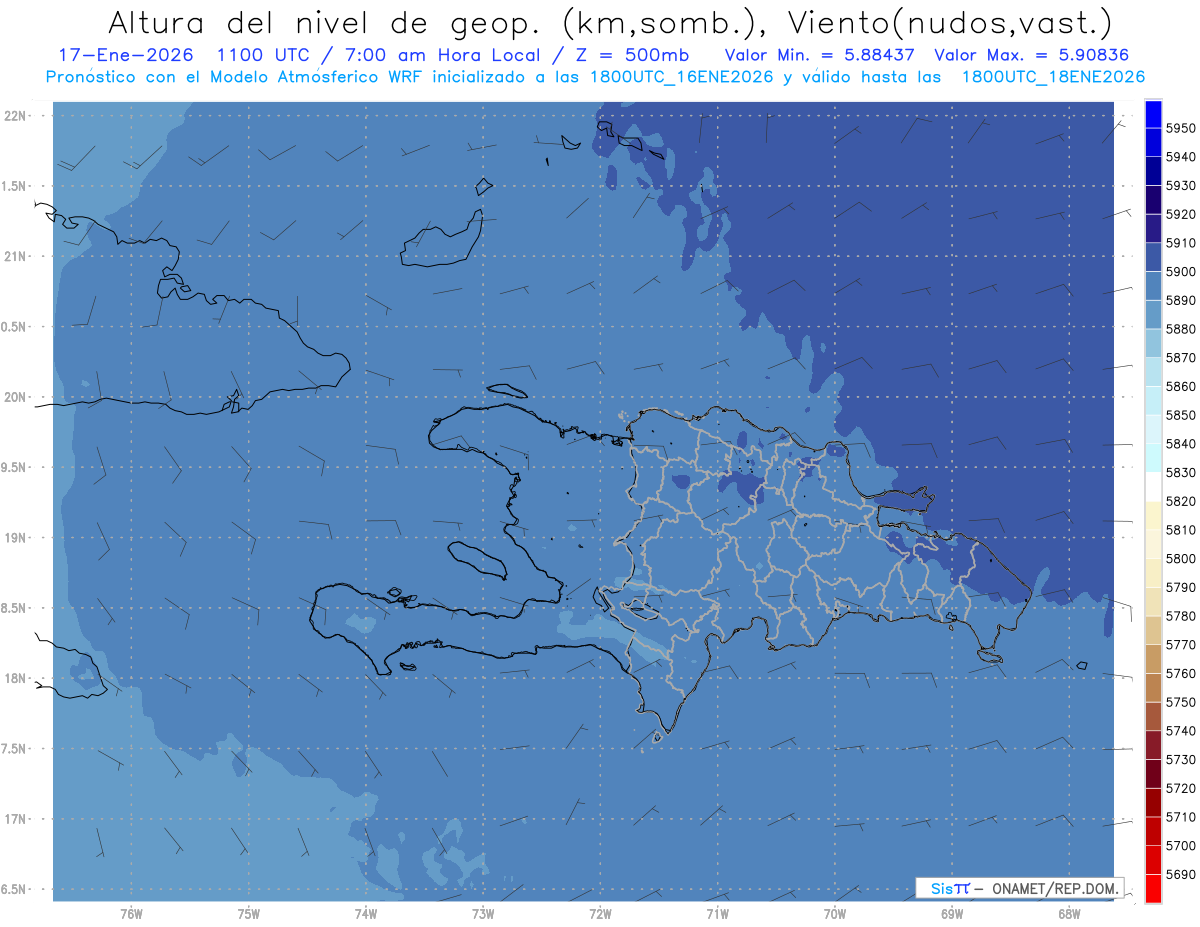Click the 74W longitude label

[366, 914]
